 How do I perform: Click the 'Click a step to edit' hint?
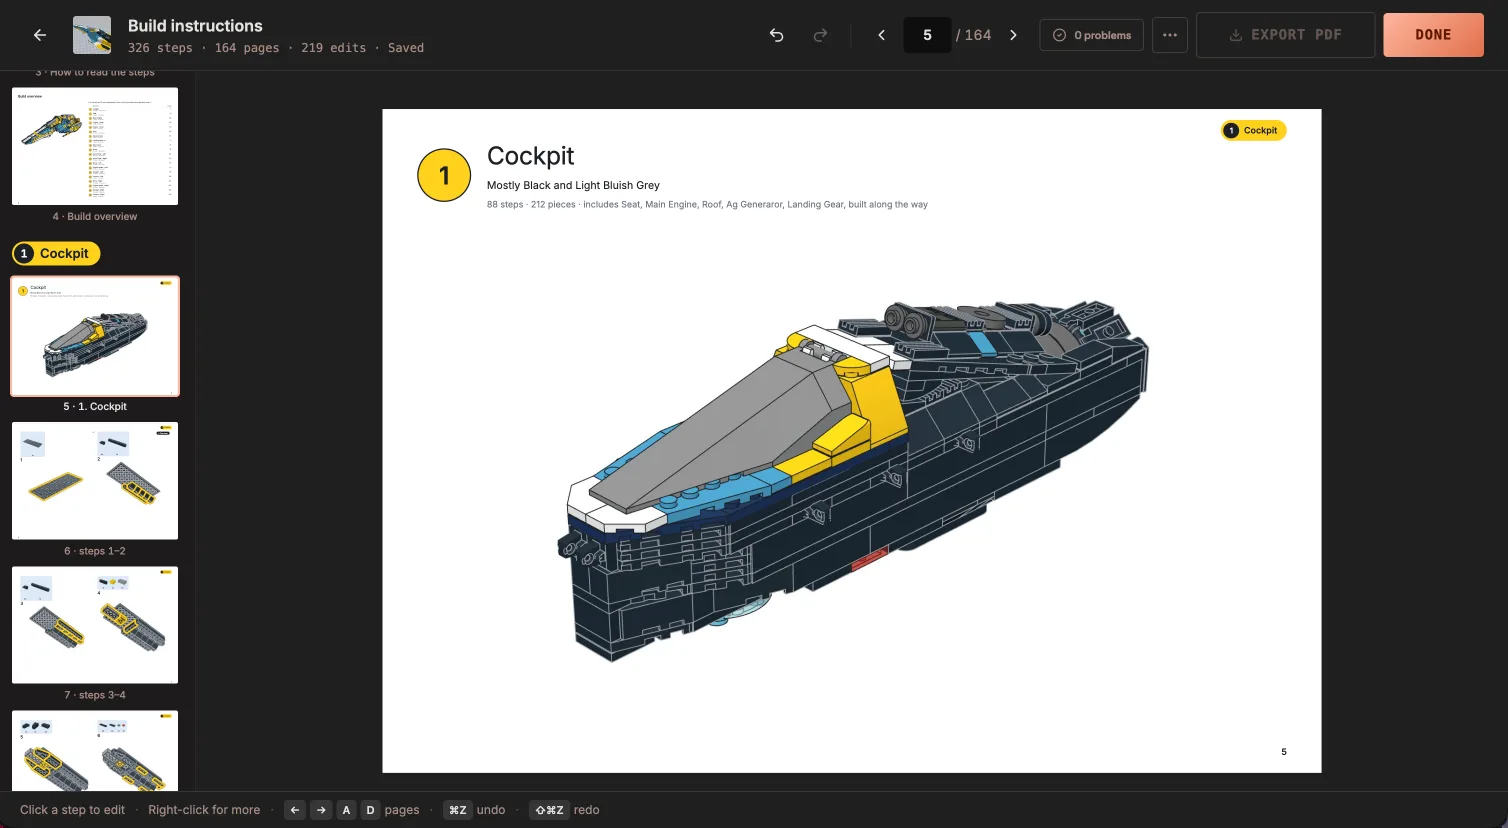[x=72, y=810]
